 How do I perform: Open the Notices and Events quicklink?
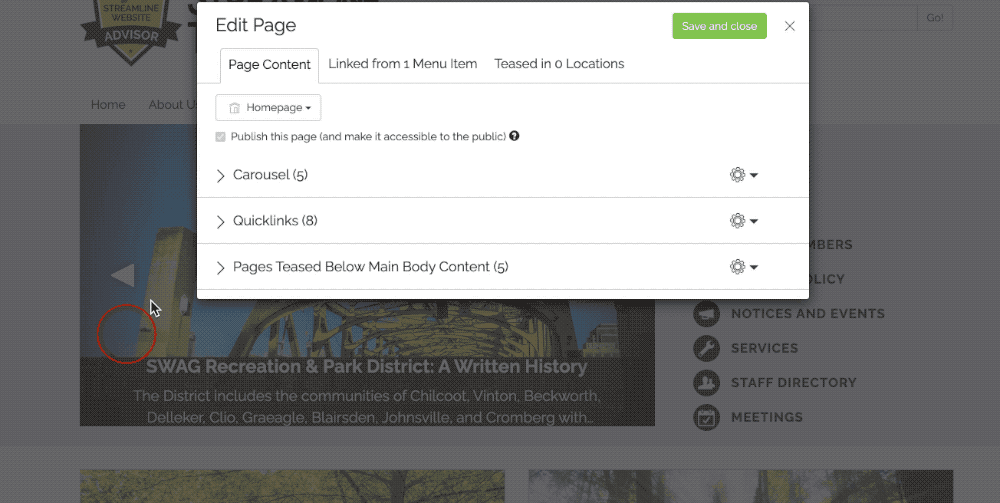click(x=807, y=314)
